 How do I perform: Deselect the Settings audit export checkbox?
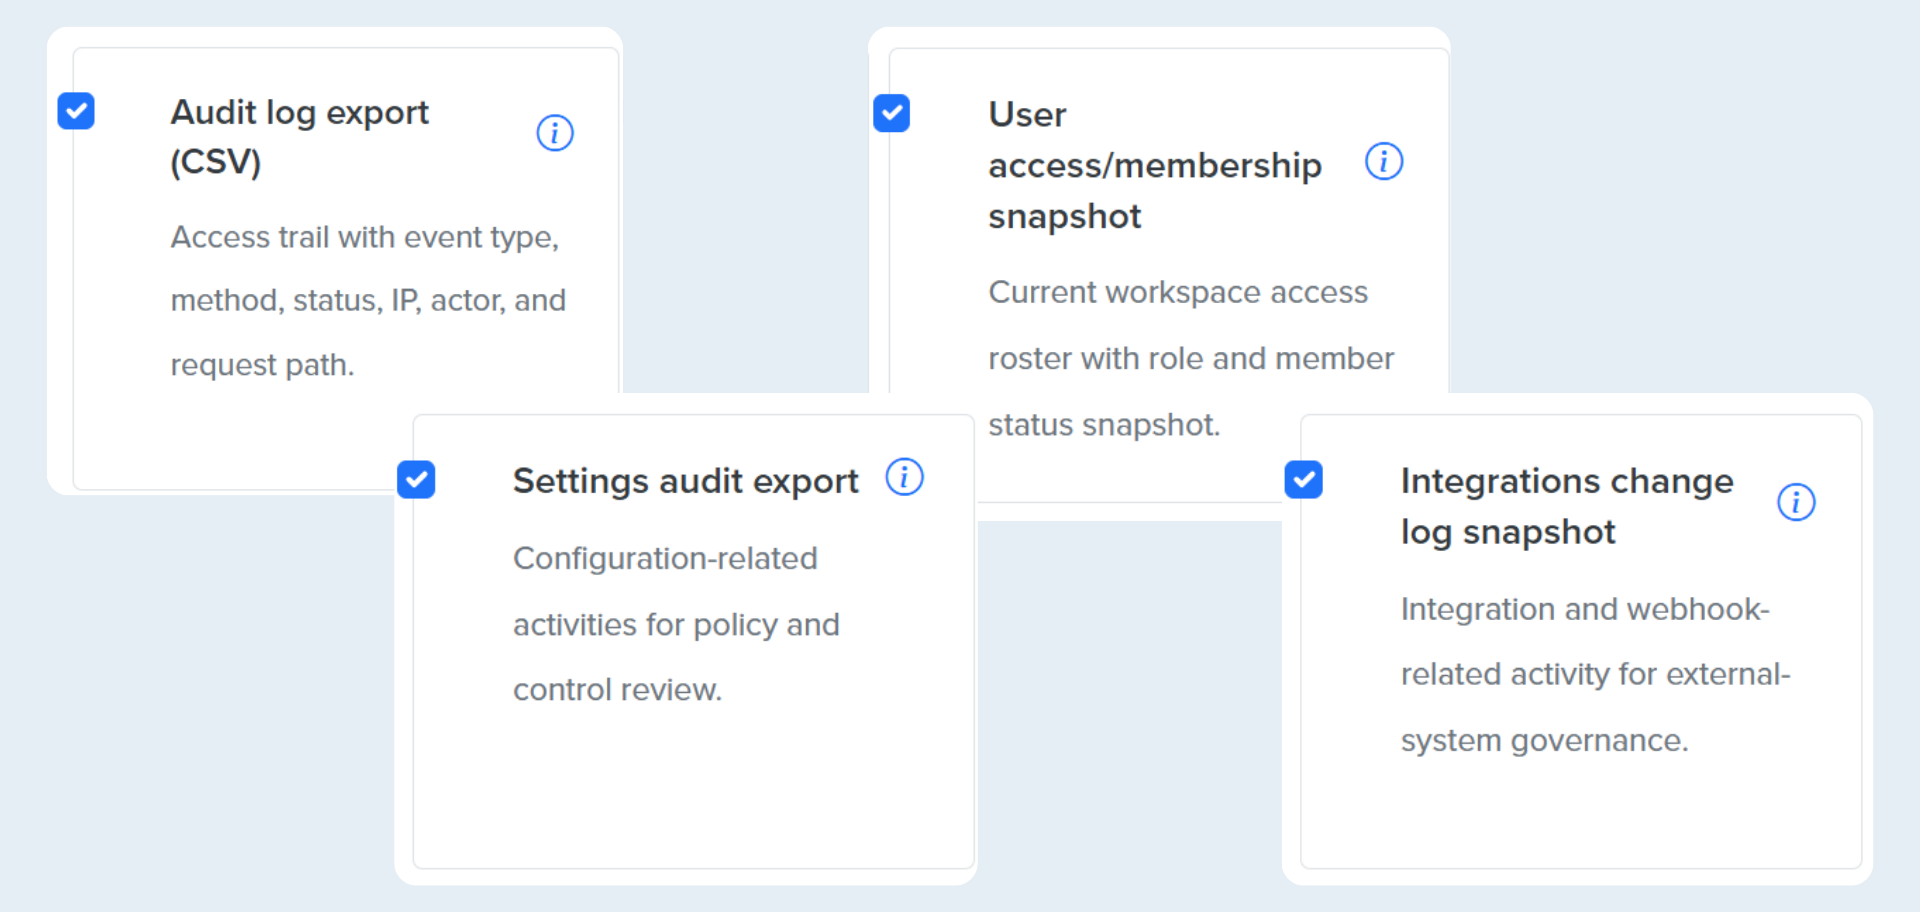(416, 480)
